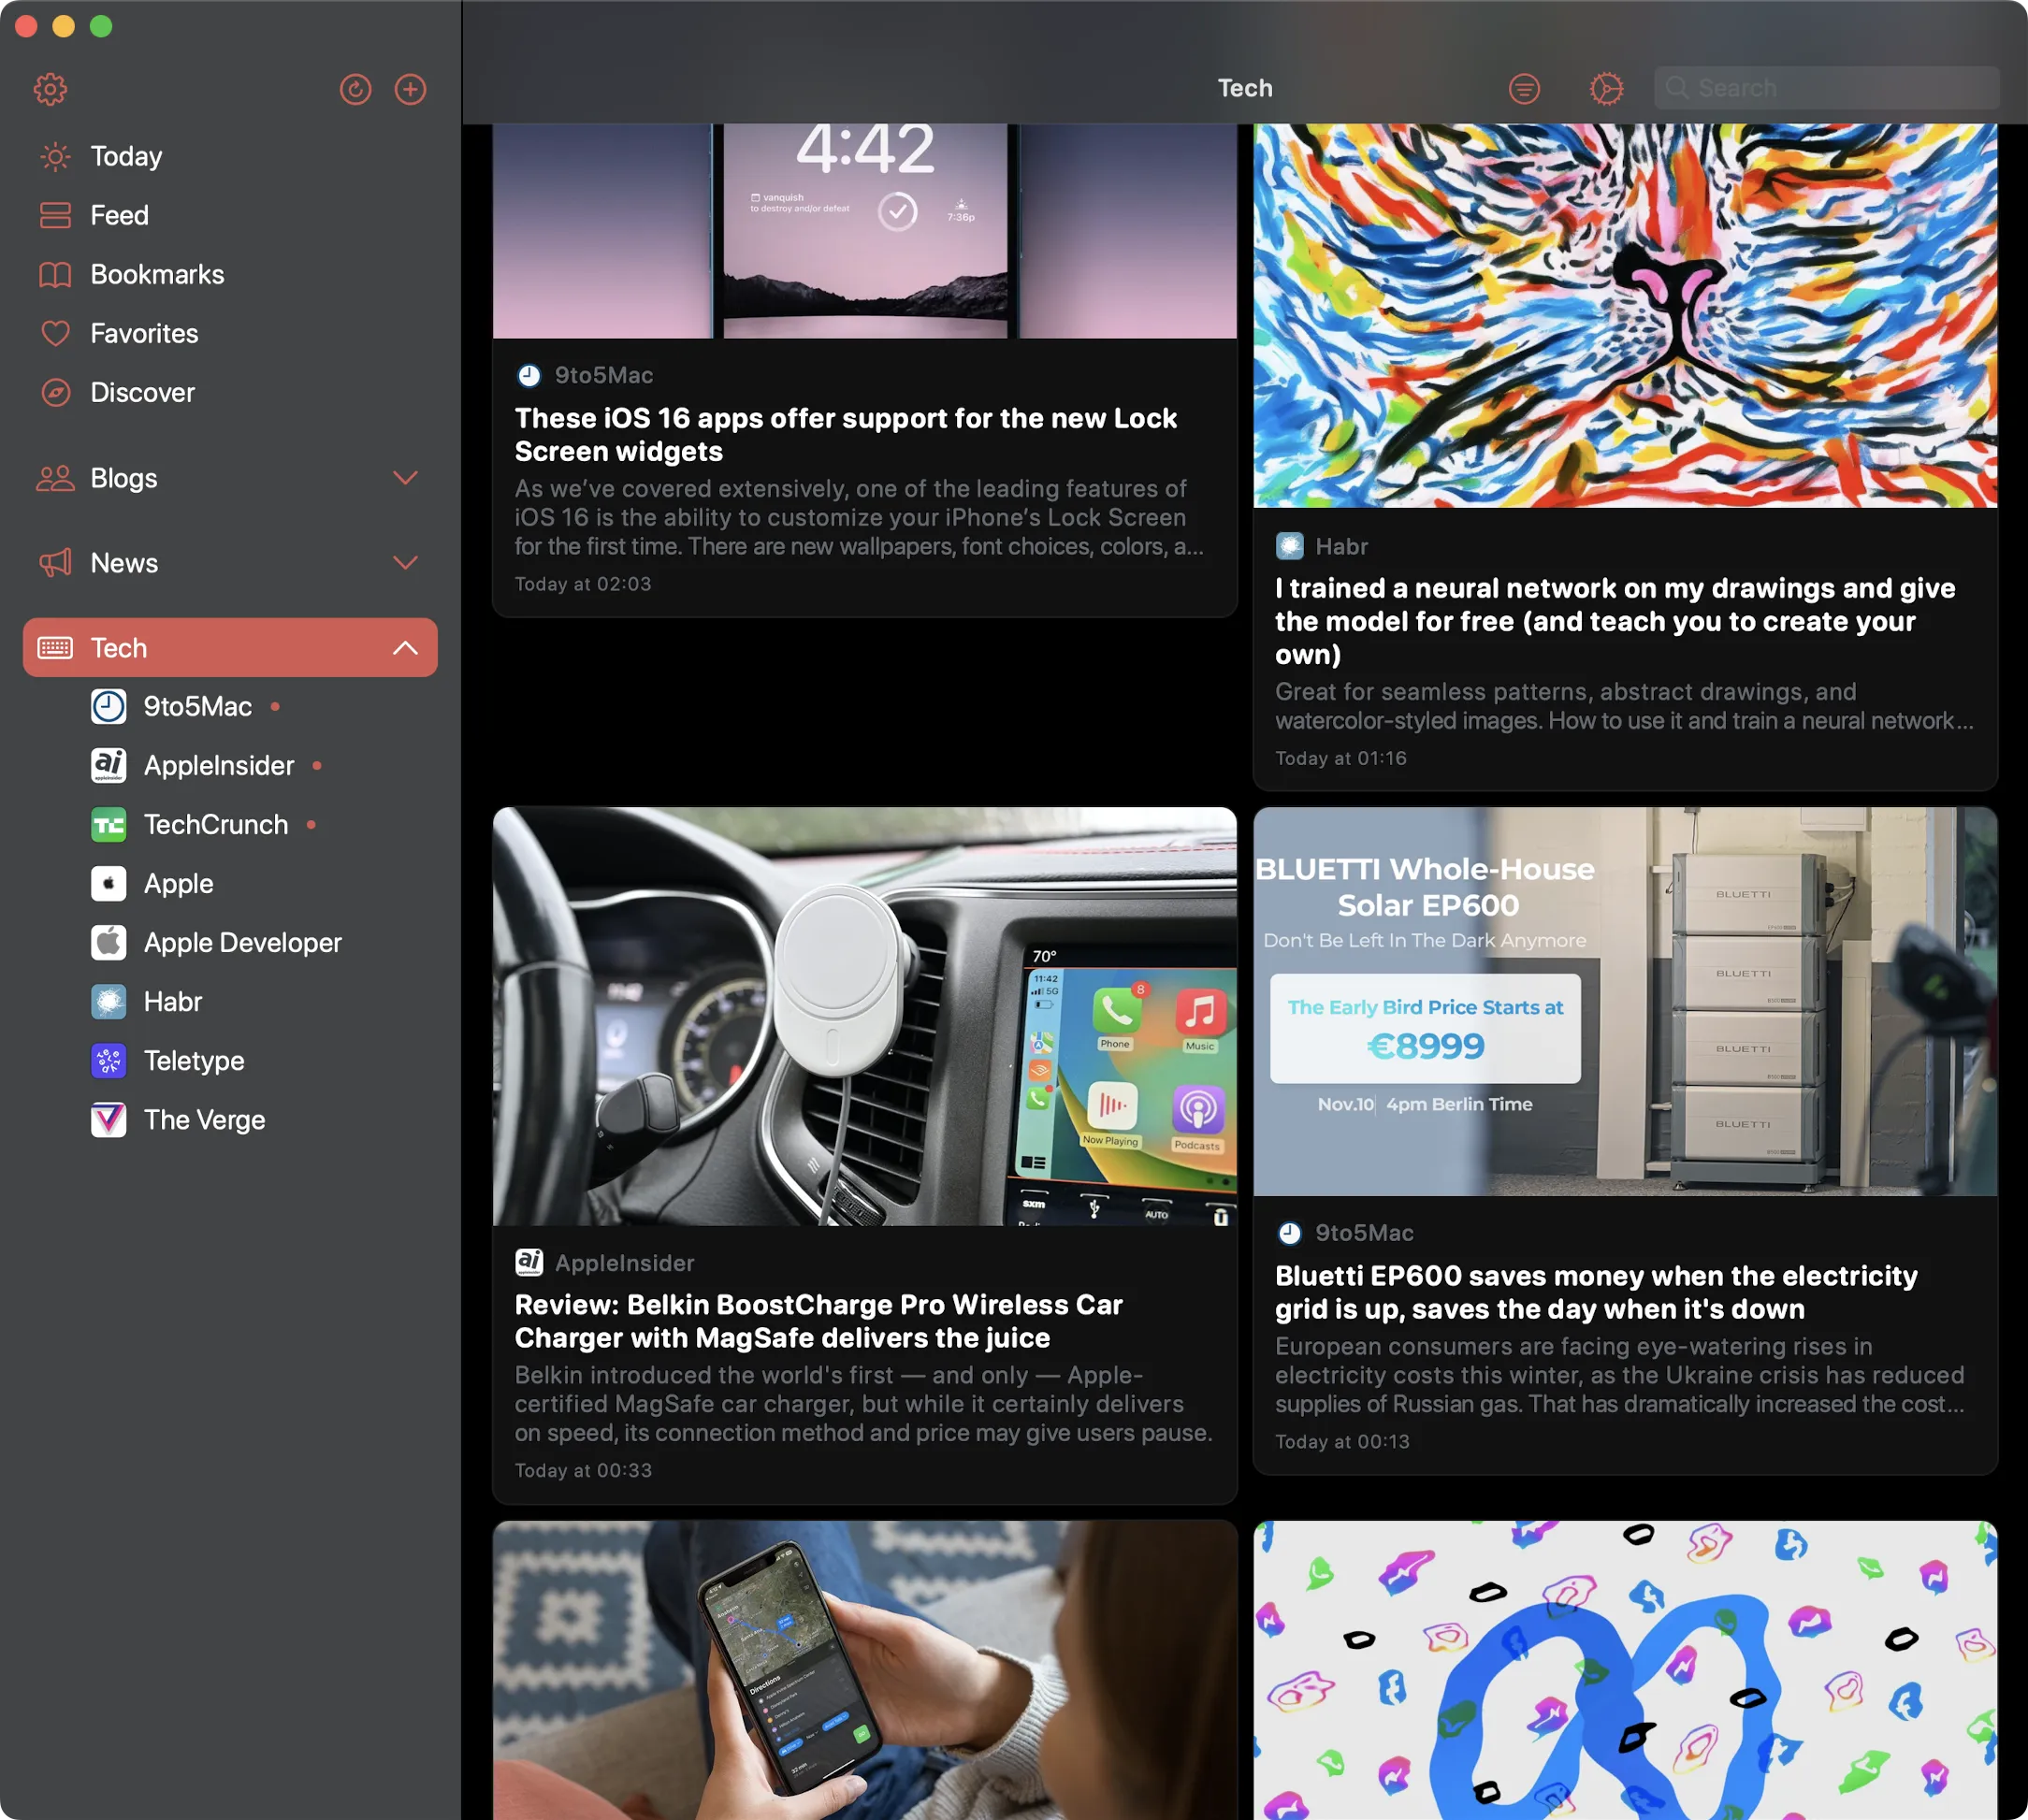The width and height of the screenshot is (2028, 1820).
Task: Click the view options gear in toolbar
Action: point(1606,89)
